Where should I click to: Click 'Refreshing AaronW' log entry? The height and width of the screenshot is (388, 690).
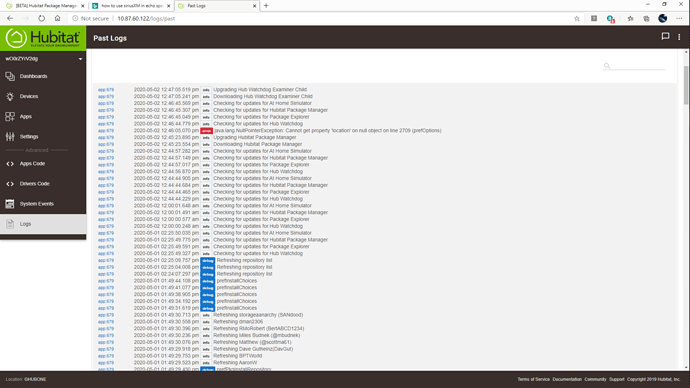235,362
